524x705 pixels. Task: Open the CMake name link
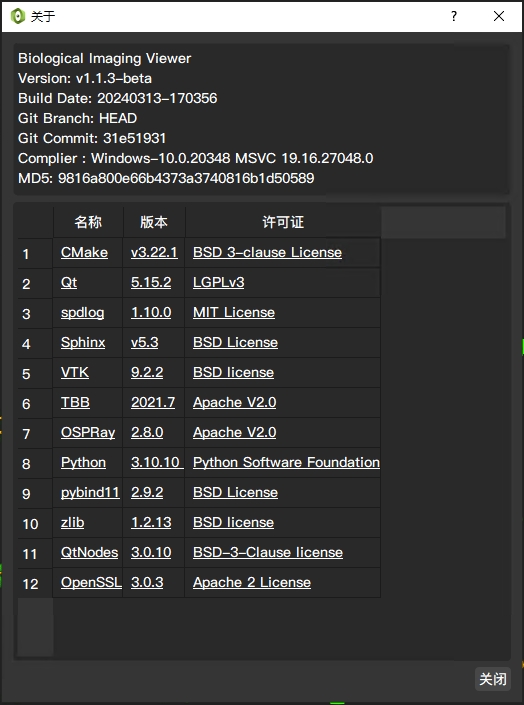84,252
